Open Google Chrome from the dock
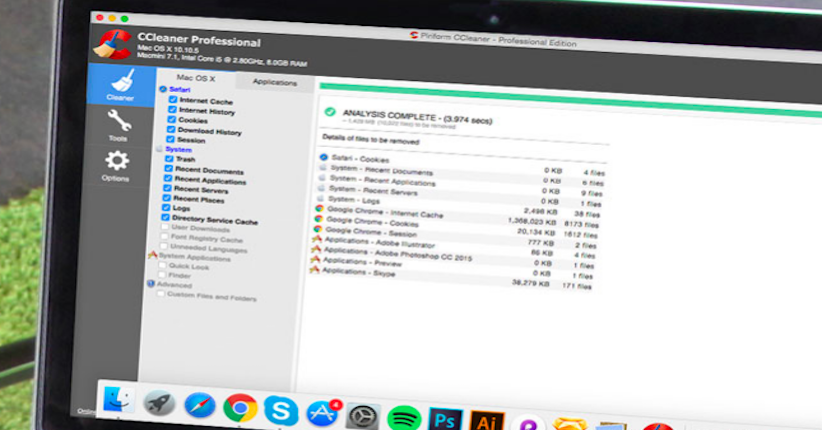The width and height of the screenshot is (822, 430). [x=238, y=407]
